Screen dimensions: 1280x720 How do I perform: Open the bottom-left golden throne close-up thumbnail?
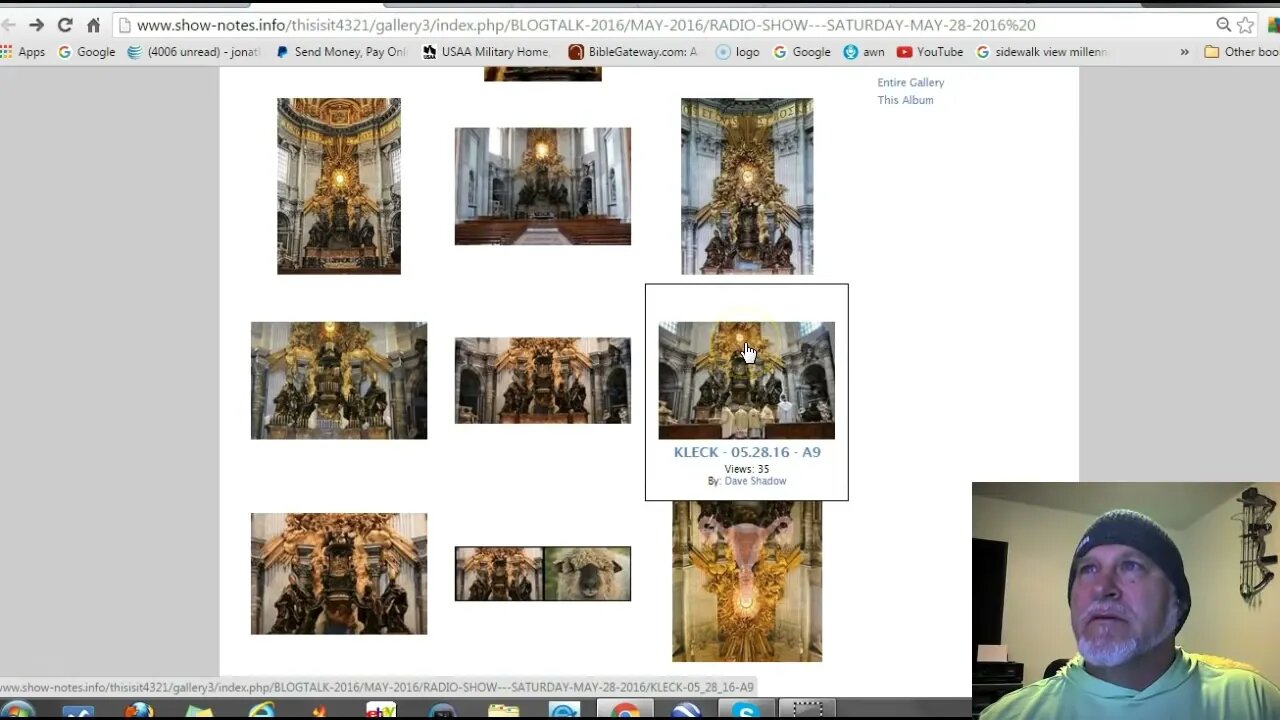pos(339,574)
